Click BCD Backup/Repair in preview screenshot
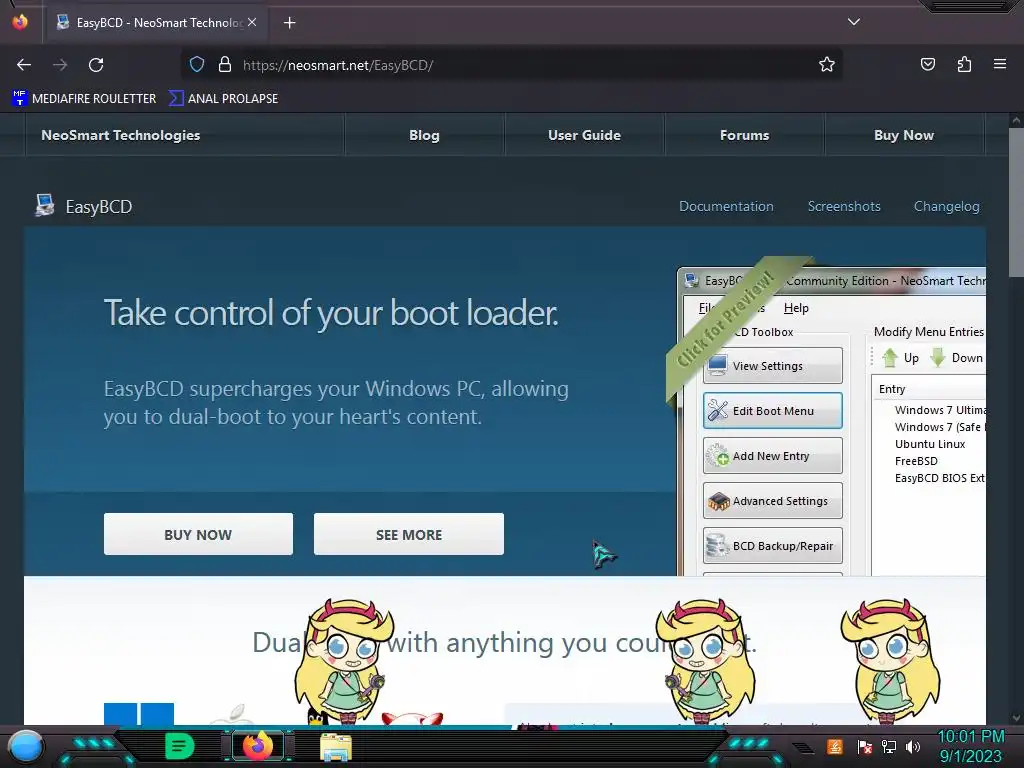1024x768 pixels. click(x=773, y=546)
